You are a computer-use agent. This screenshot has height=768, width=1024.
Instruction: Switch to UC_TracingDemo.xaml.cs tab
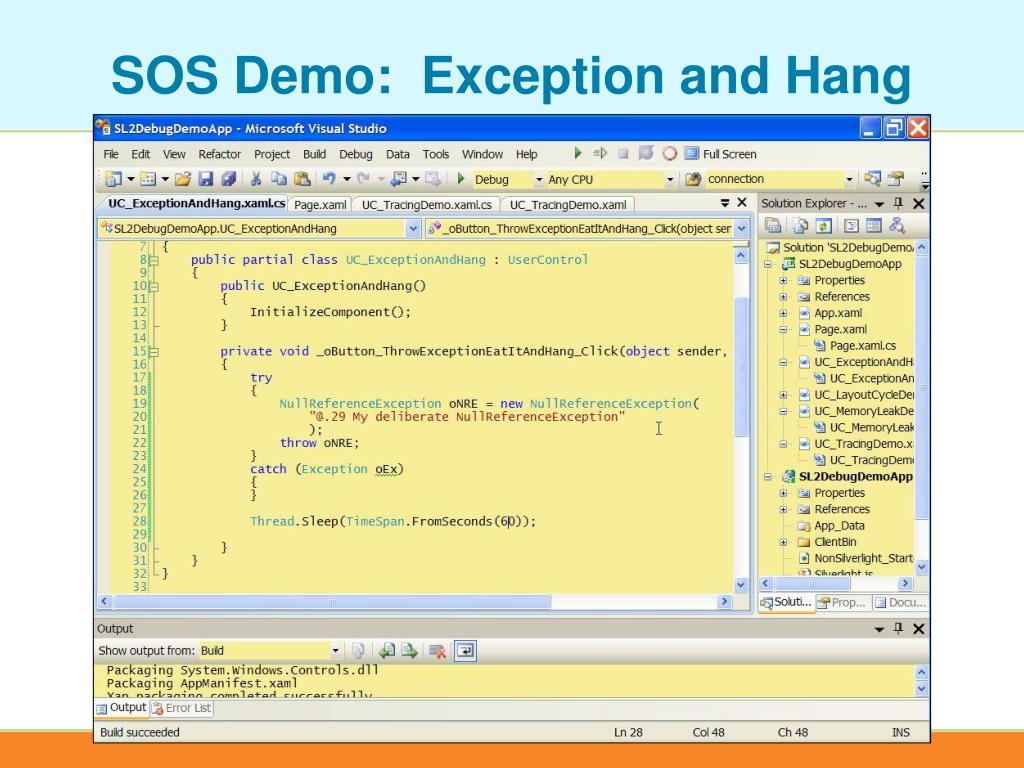coord(426,205)
